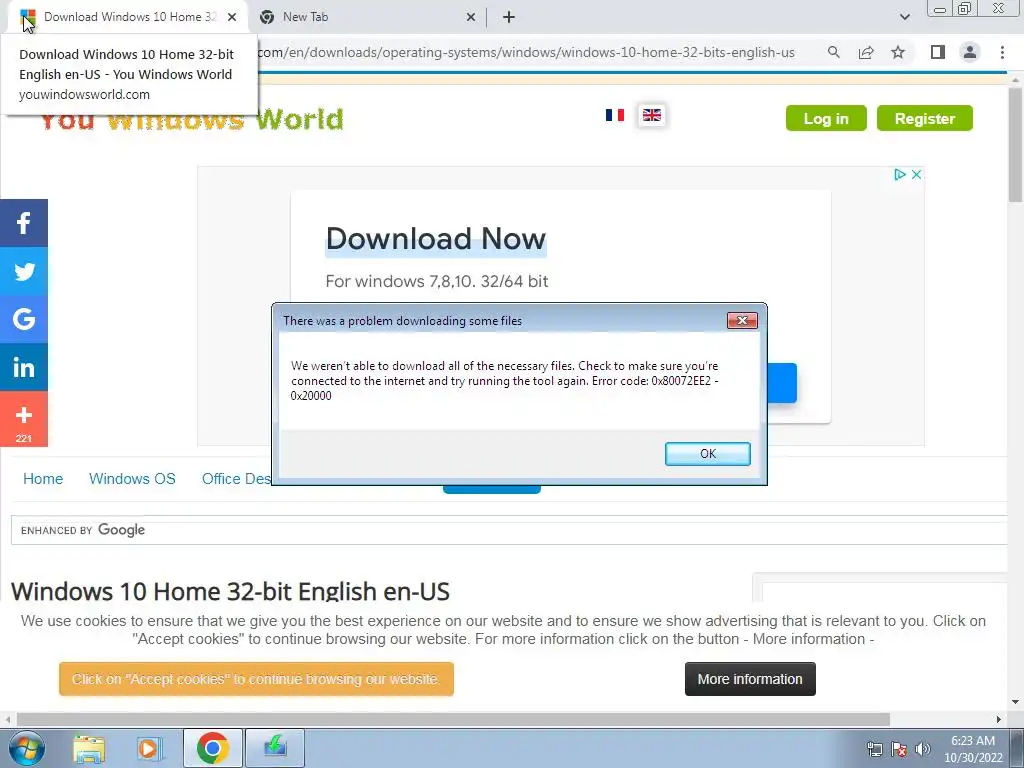Open the download tool taskbar icon
The height and width of the screenshot is (768, 1024).
click(275, 748)
